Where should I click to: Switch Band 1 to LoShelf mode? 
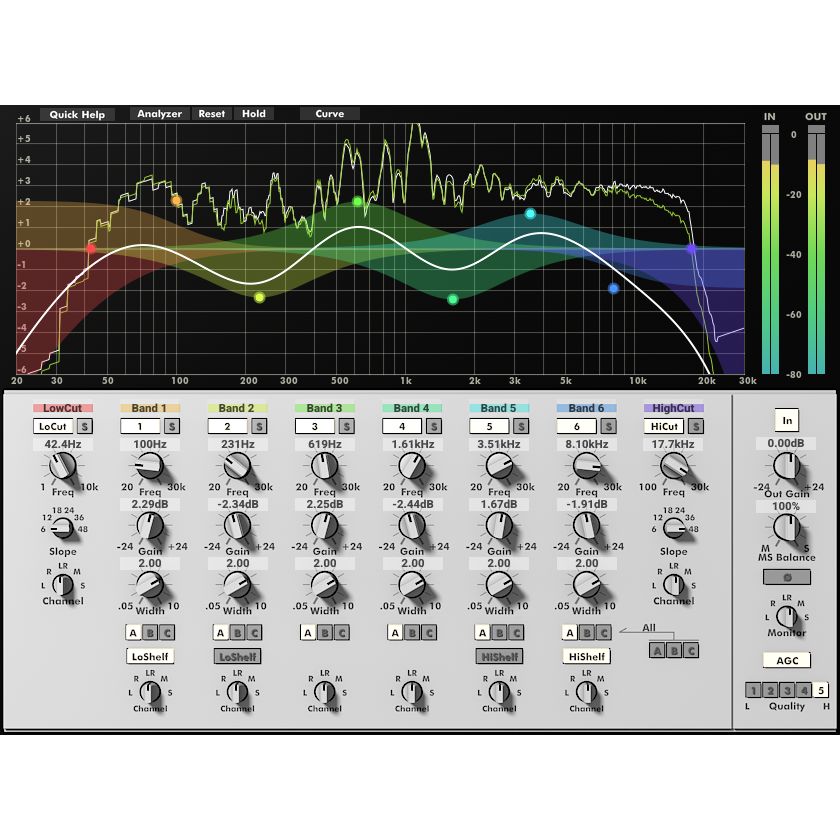pyautogui.click(x=149, y=656)
